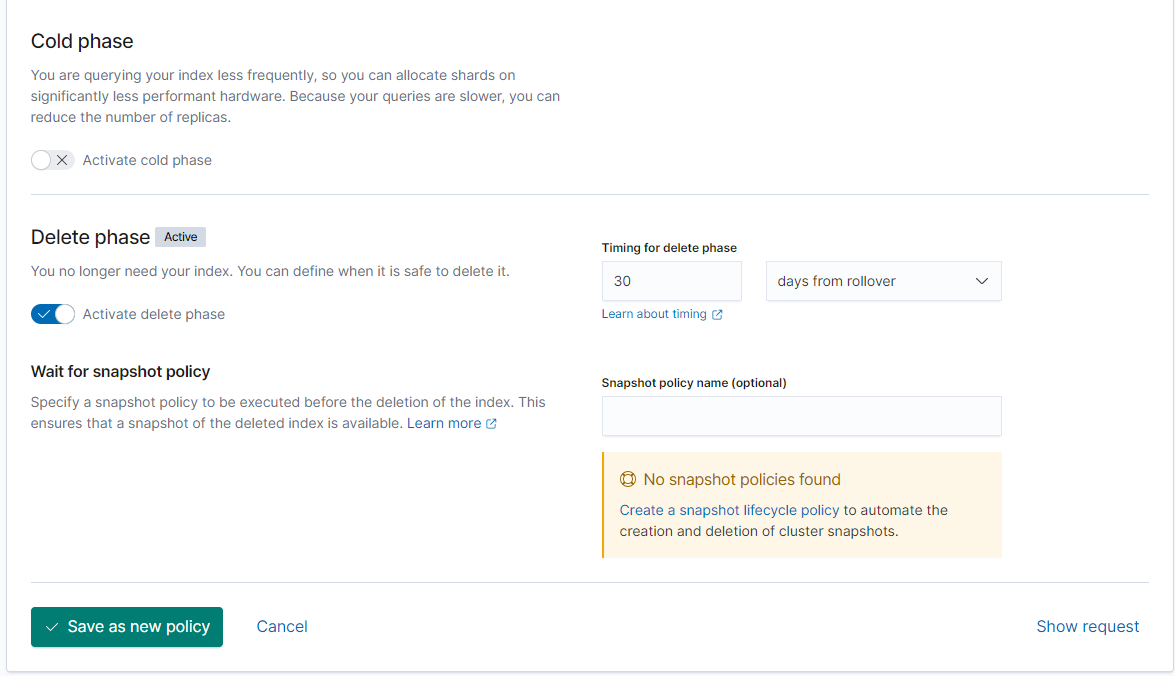Screen dimensions: 1175x676
Task: Click the checkmark icon on the Save button
Action: pyautogui.click(x=52, y=627)
